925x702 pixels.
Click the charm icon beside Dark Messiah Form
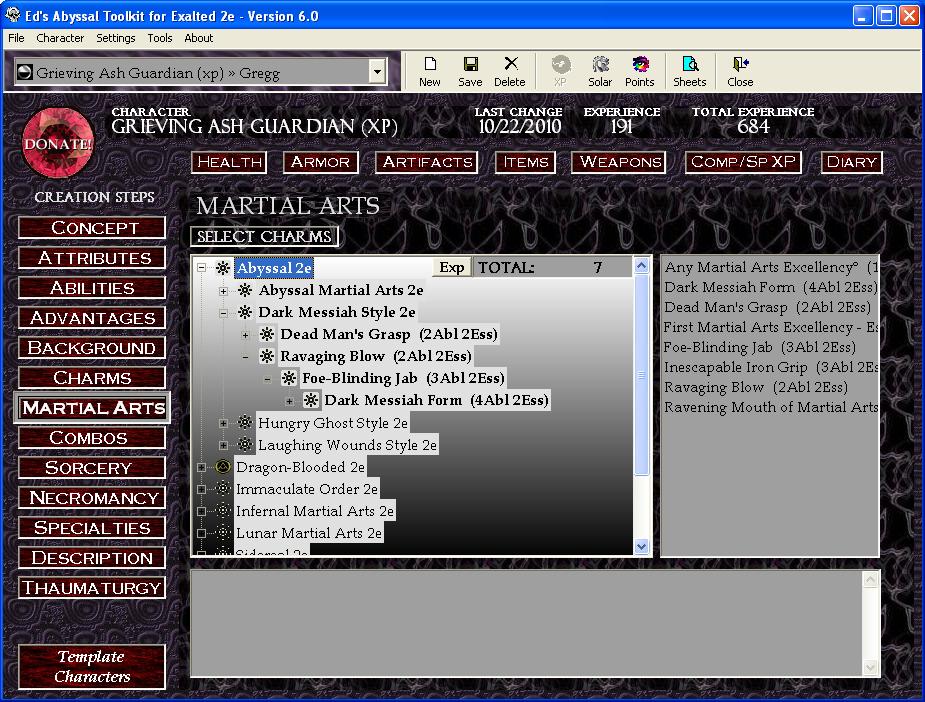click(x=311, y=401)
